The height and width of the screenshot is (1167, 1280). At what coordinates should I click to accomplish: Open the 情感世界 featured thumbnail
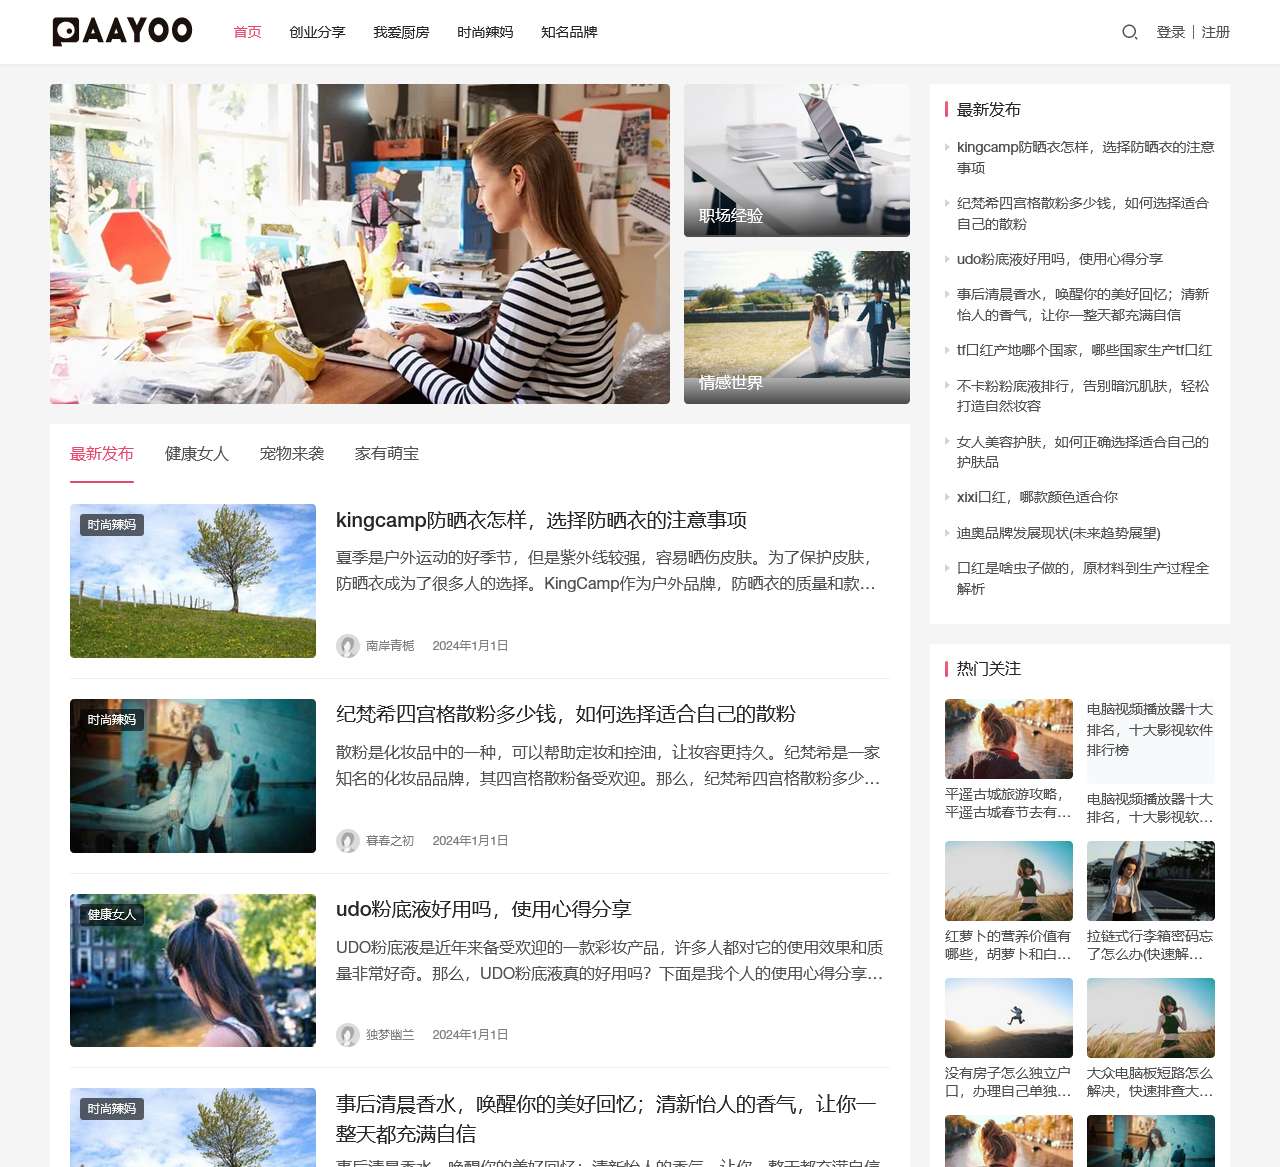797,327
